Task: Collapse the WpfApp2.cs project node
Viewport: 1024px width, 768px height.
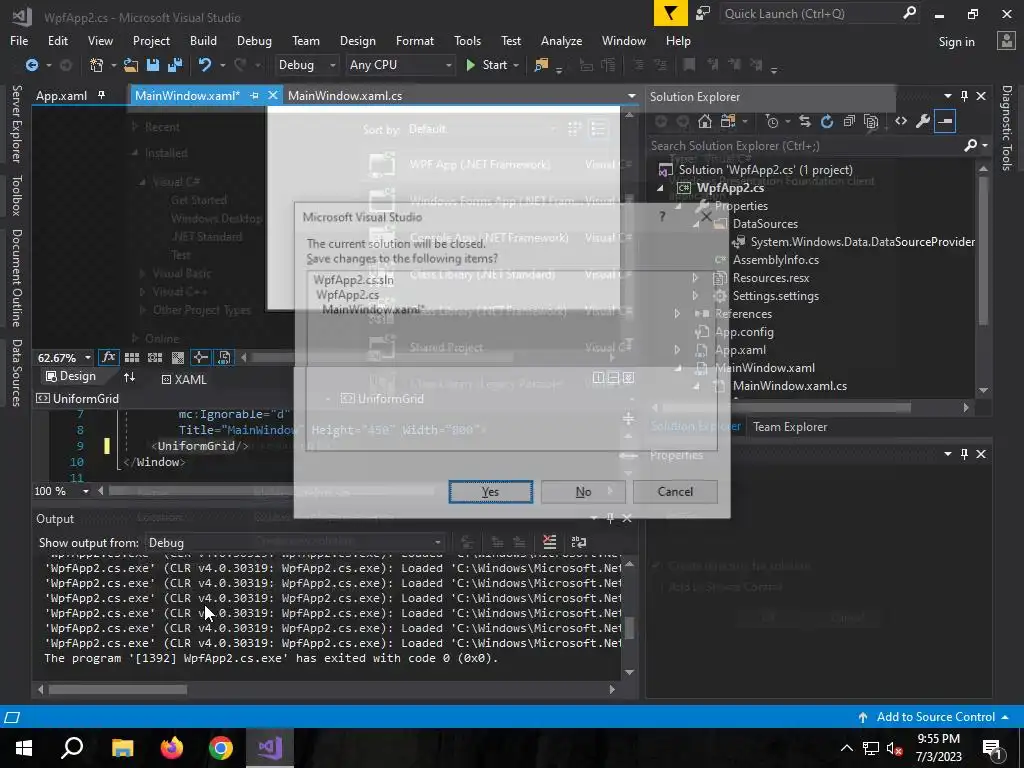Action: coord(660,188)
